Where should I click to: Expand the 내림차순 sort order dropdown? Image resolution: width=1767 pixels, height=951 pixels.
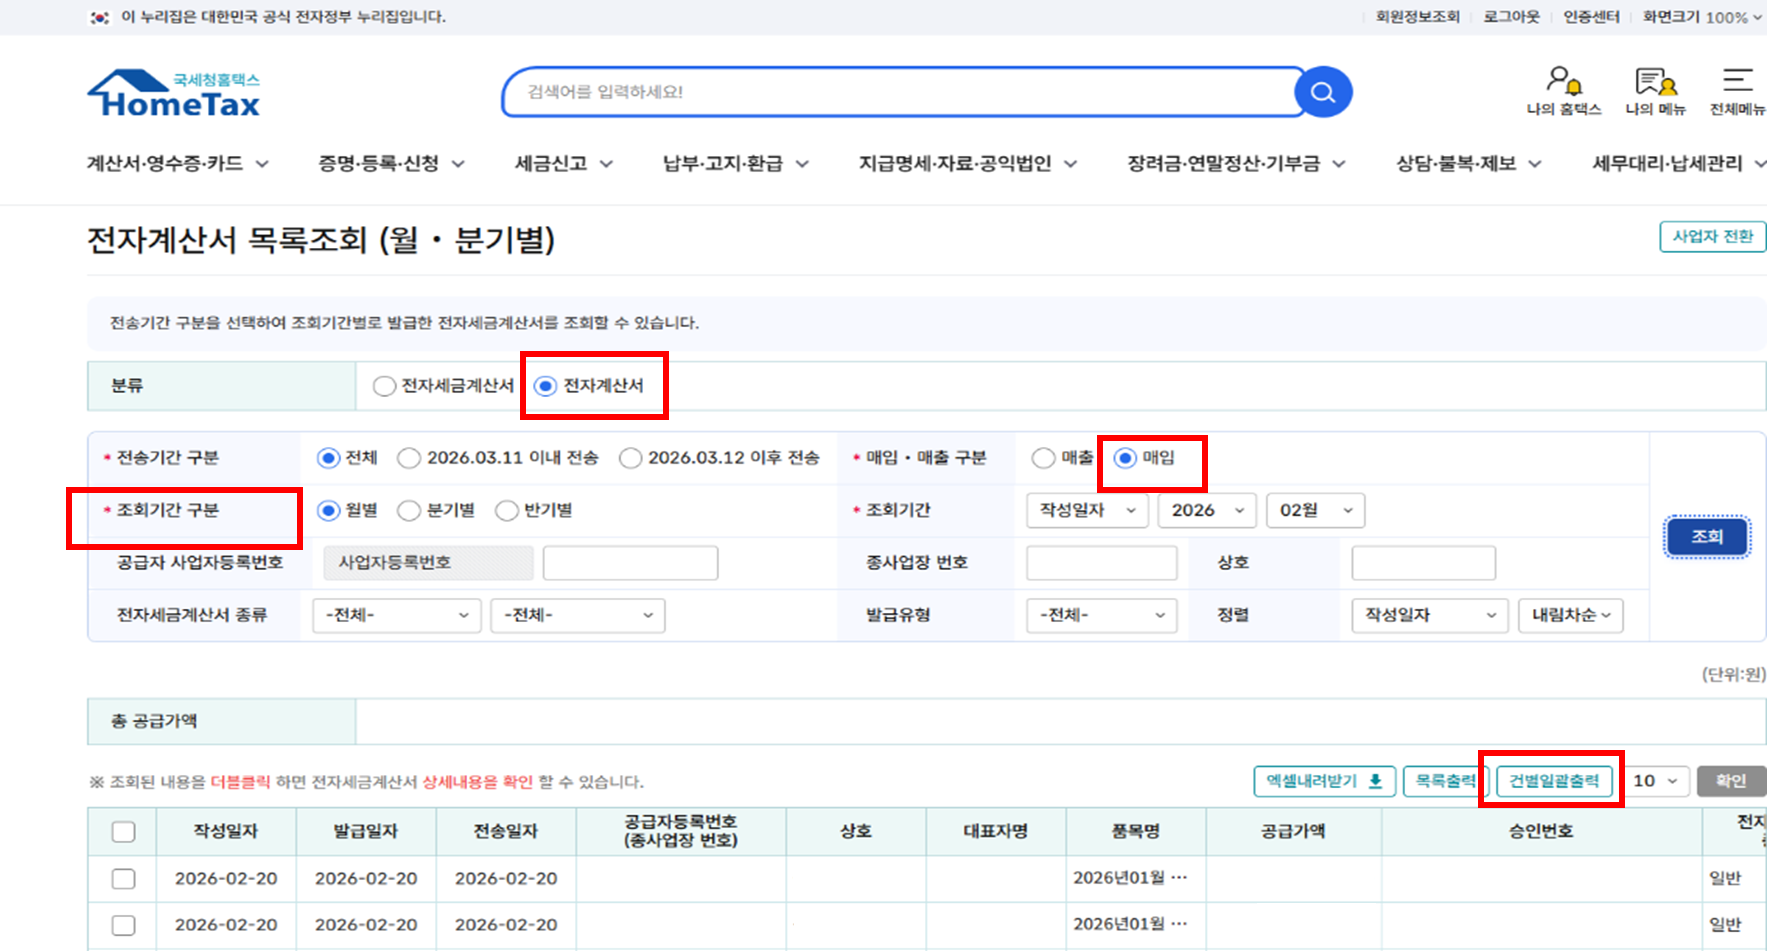tap(1569, 615)
